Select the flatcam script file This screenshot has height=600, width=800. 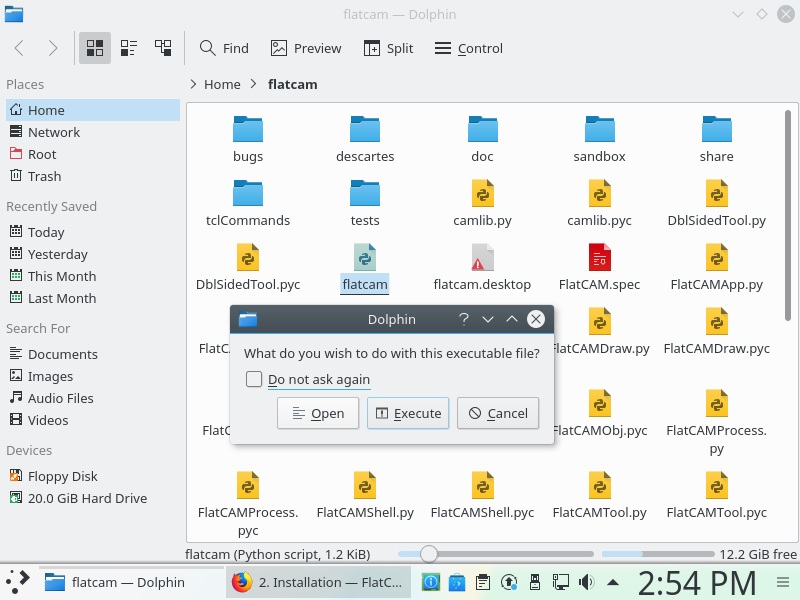click(x=365, y=267)
